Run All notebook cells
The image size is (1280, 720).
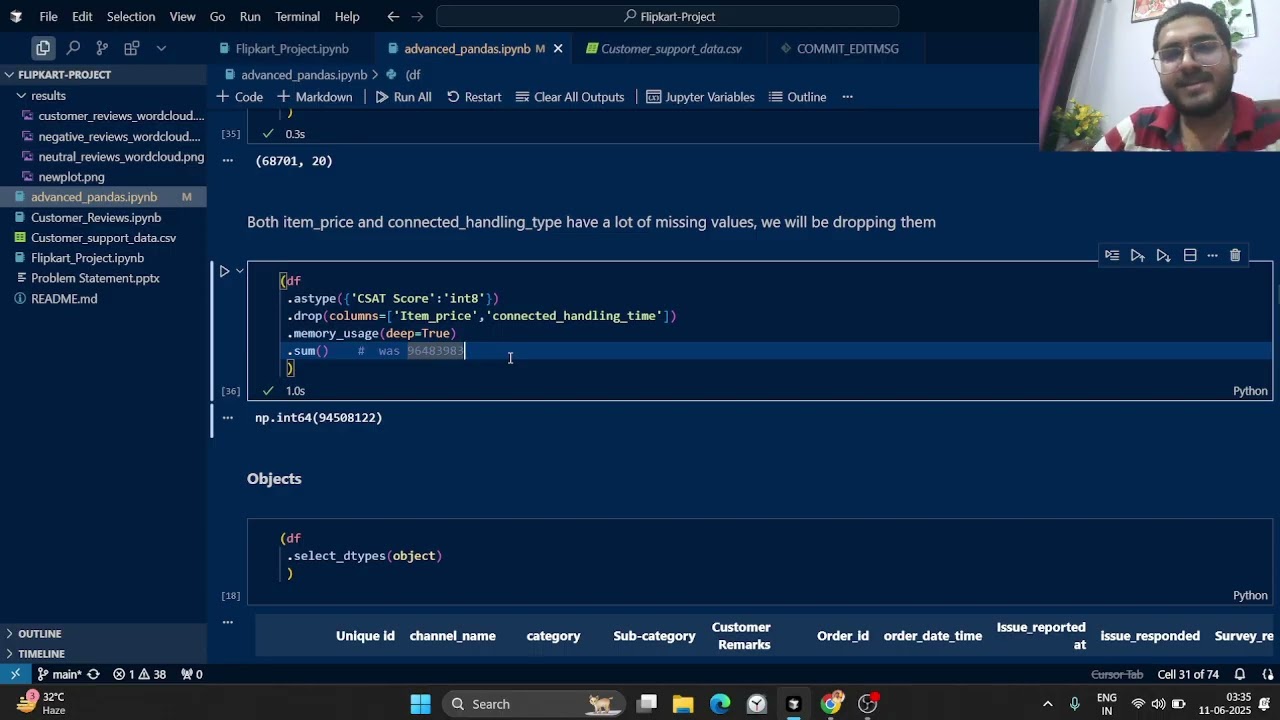tap(404, 97)
